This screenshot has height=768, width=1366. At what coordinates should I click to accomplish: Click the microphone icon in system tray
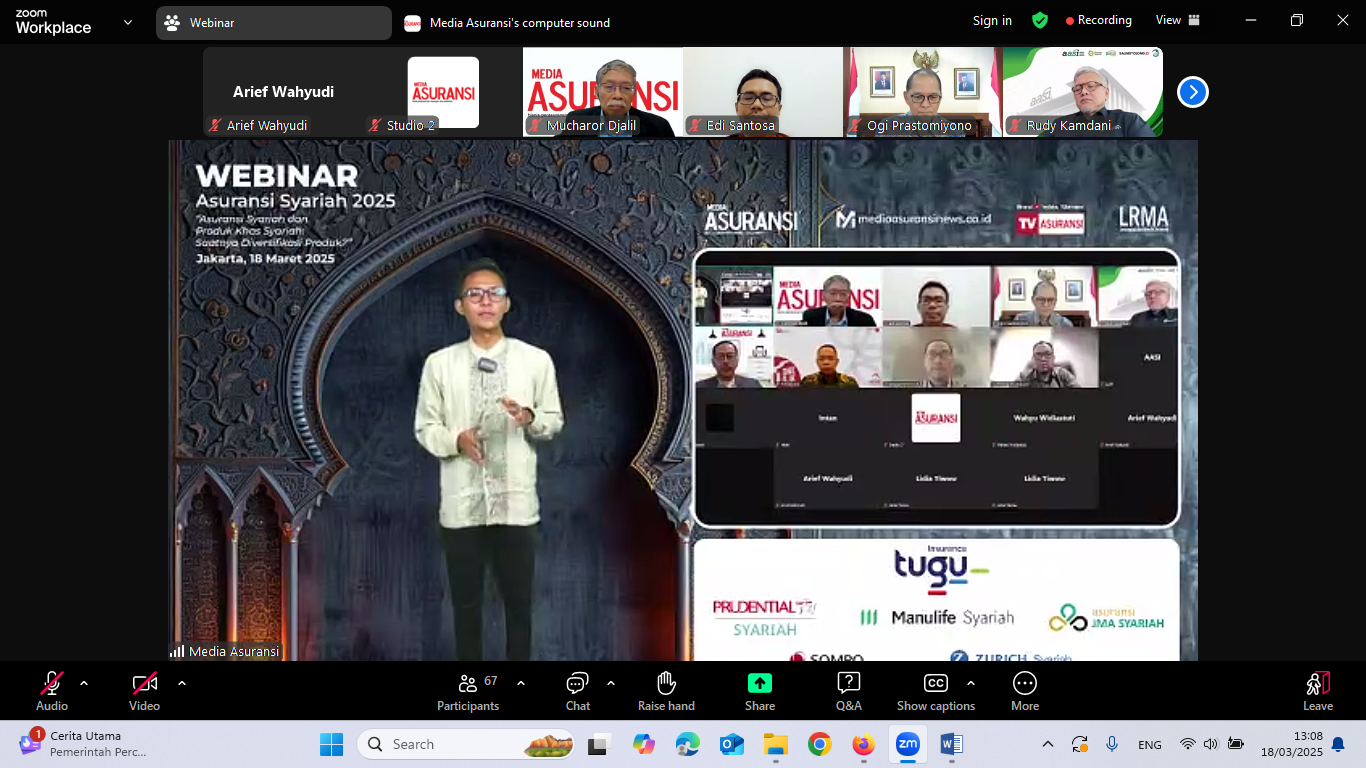[x=1112, y=744]
